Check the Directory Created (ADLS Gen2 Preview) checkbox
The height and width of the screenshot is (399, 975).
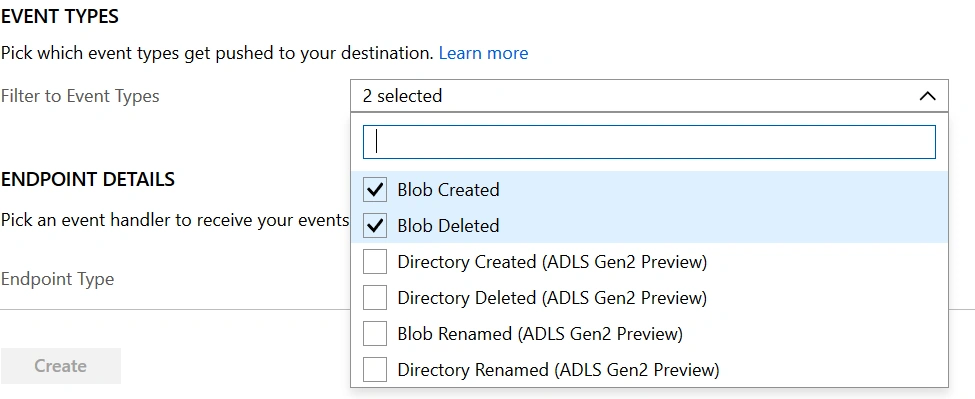[x=375, y=262]
